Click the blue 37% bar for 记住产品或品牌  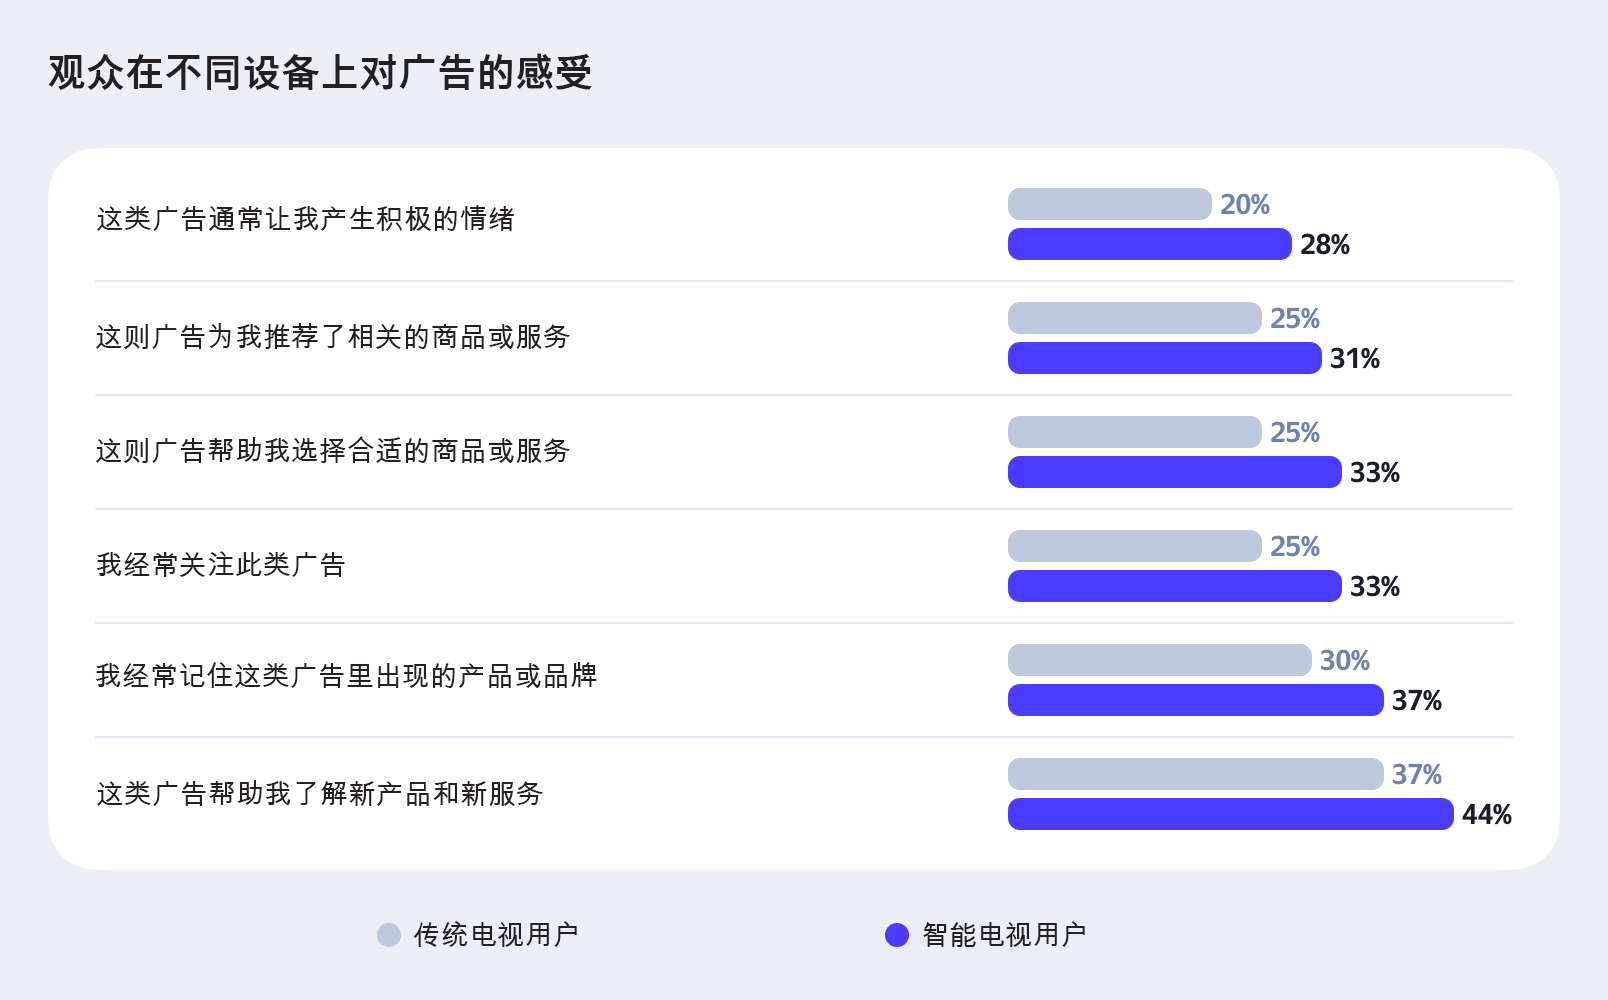pos(1195,700)
